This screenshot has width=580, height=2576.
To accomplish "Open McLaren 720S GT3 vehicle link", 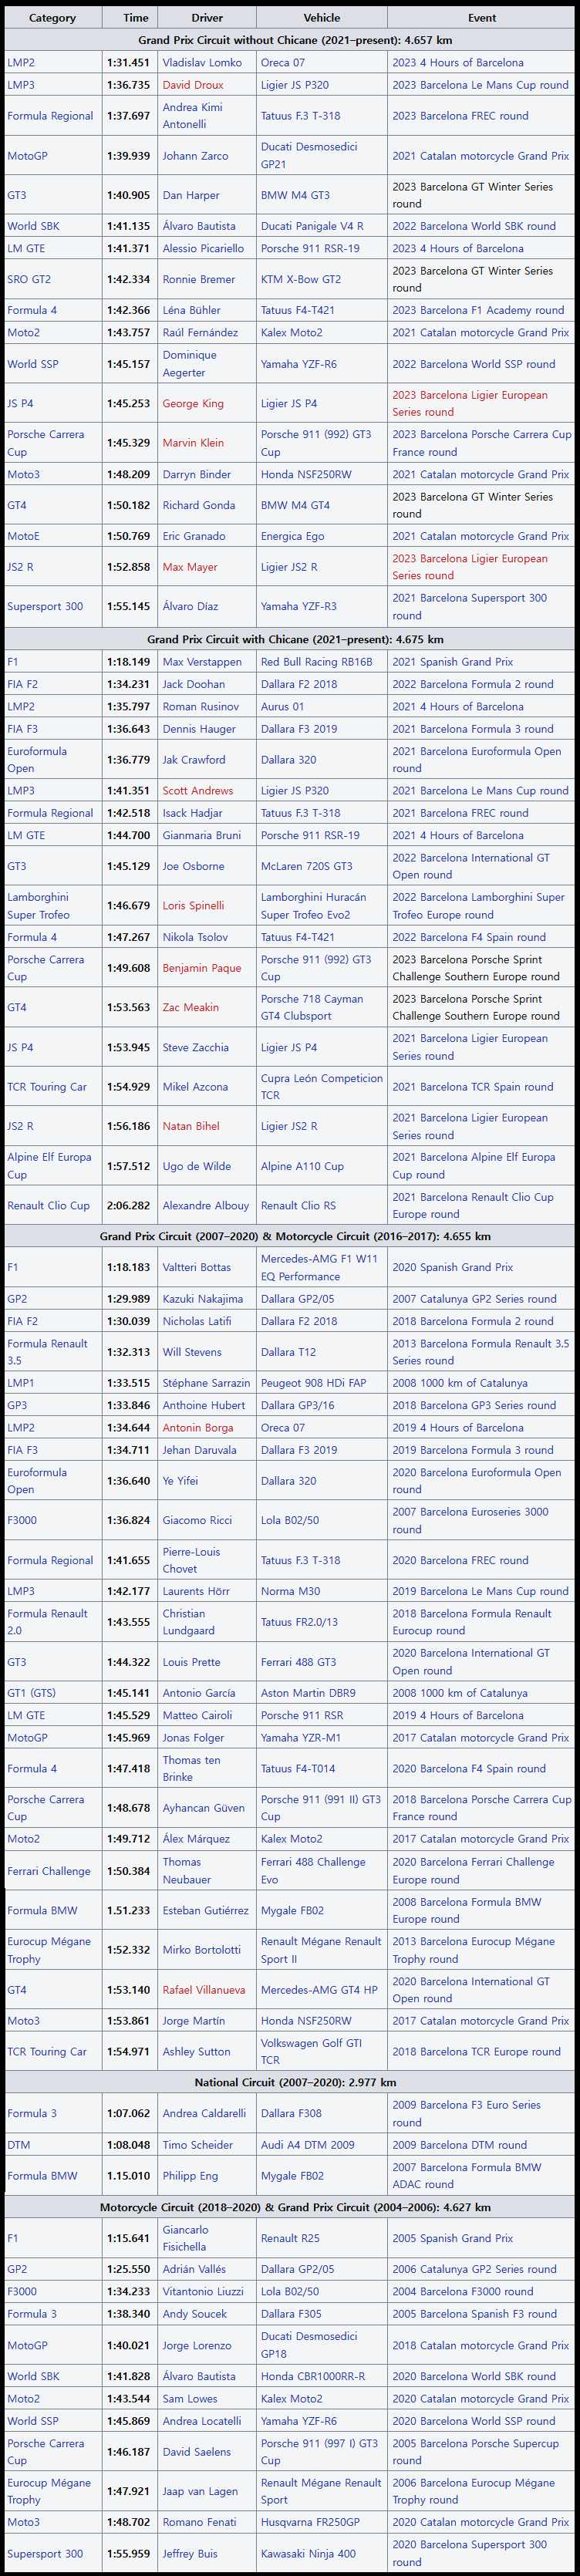I will (307, 866).
